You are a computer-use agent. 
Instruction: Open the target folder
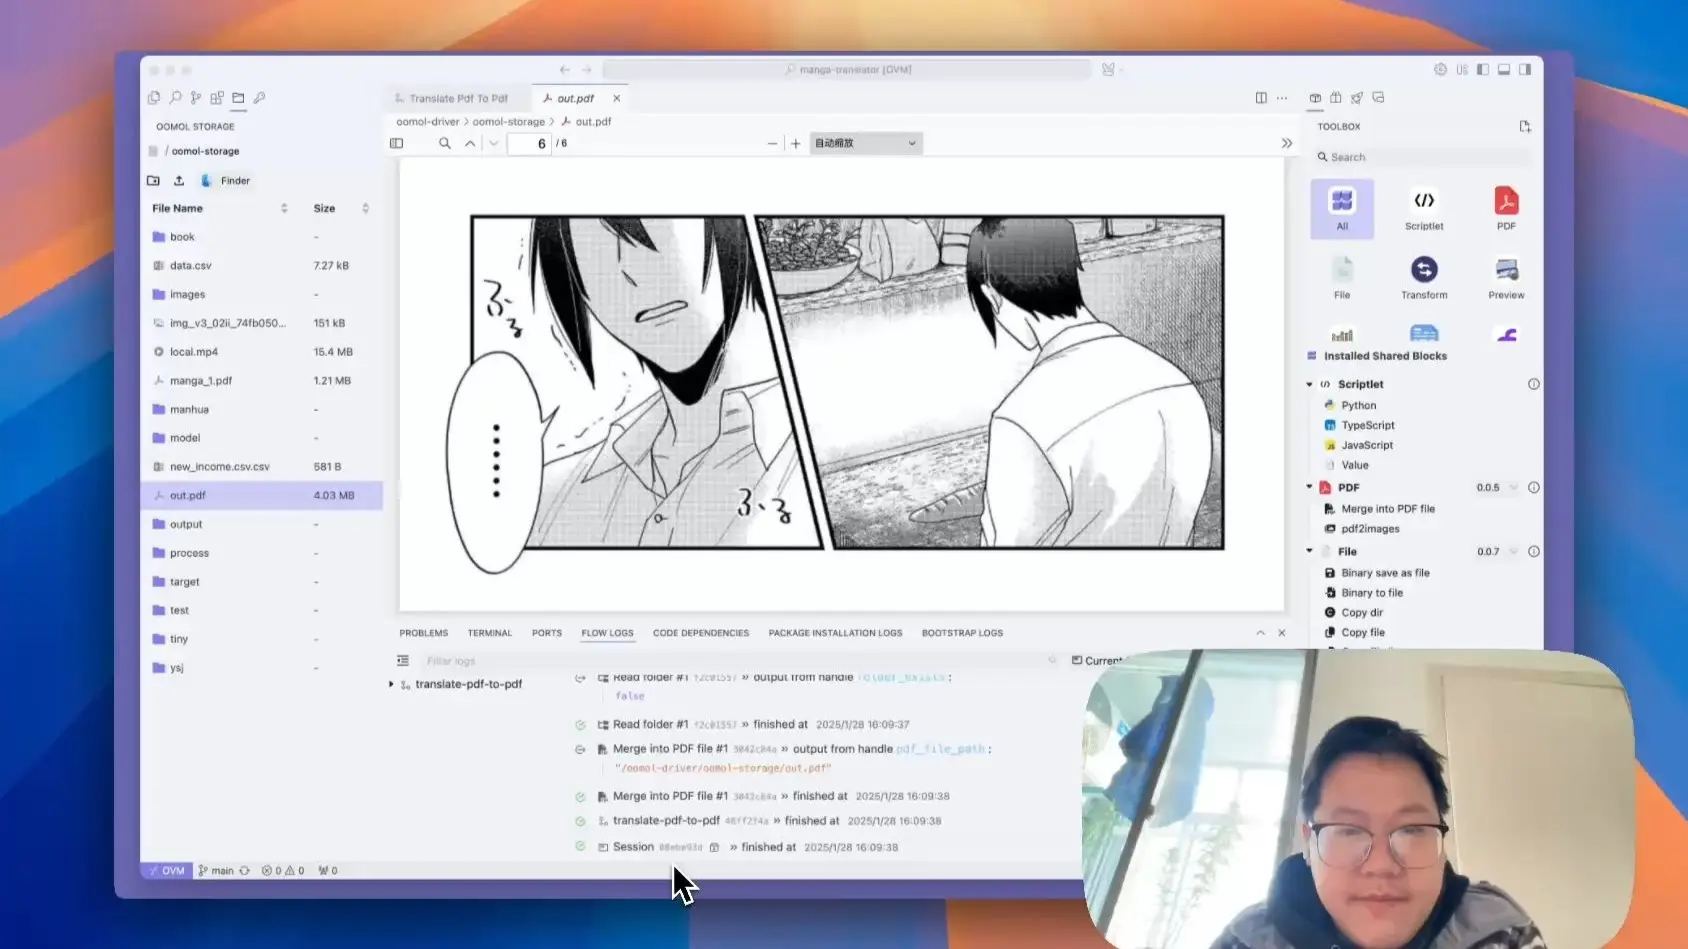pyautogui.click(x=261, y=582)
